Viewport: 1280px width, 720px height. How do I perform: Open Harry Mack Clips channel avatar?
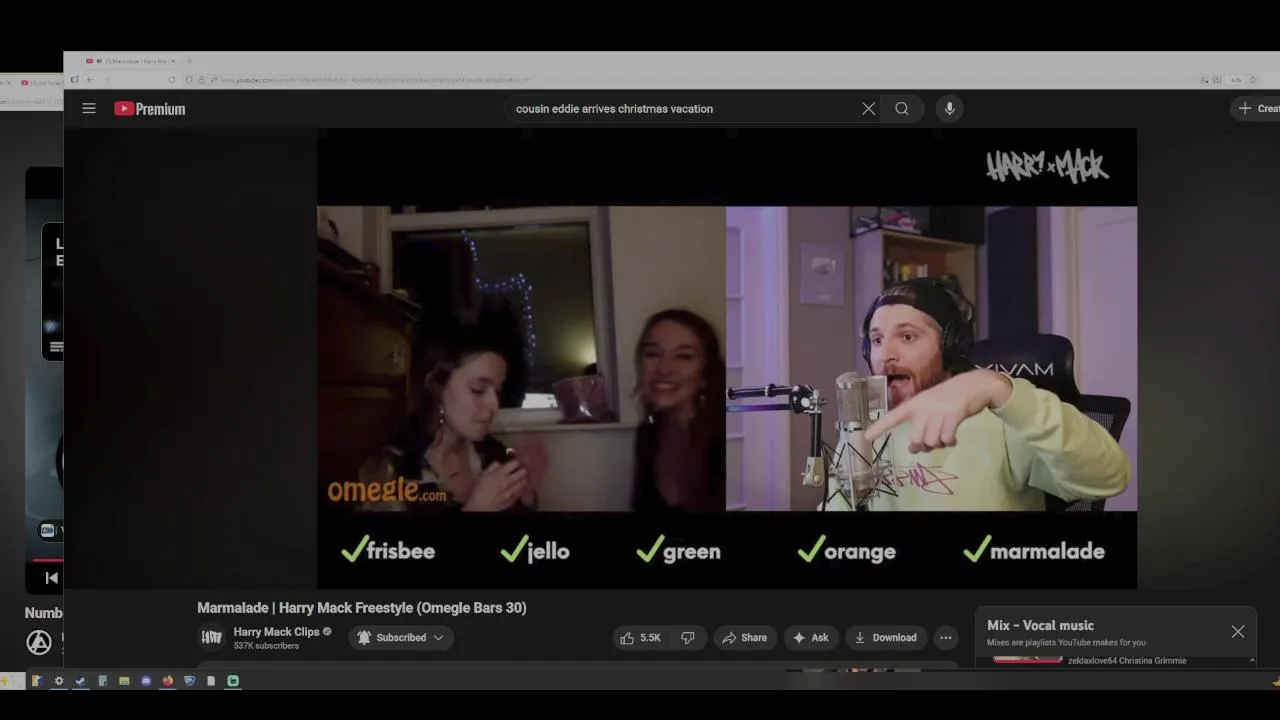pyautogui.click(x=211, y=637)
